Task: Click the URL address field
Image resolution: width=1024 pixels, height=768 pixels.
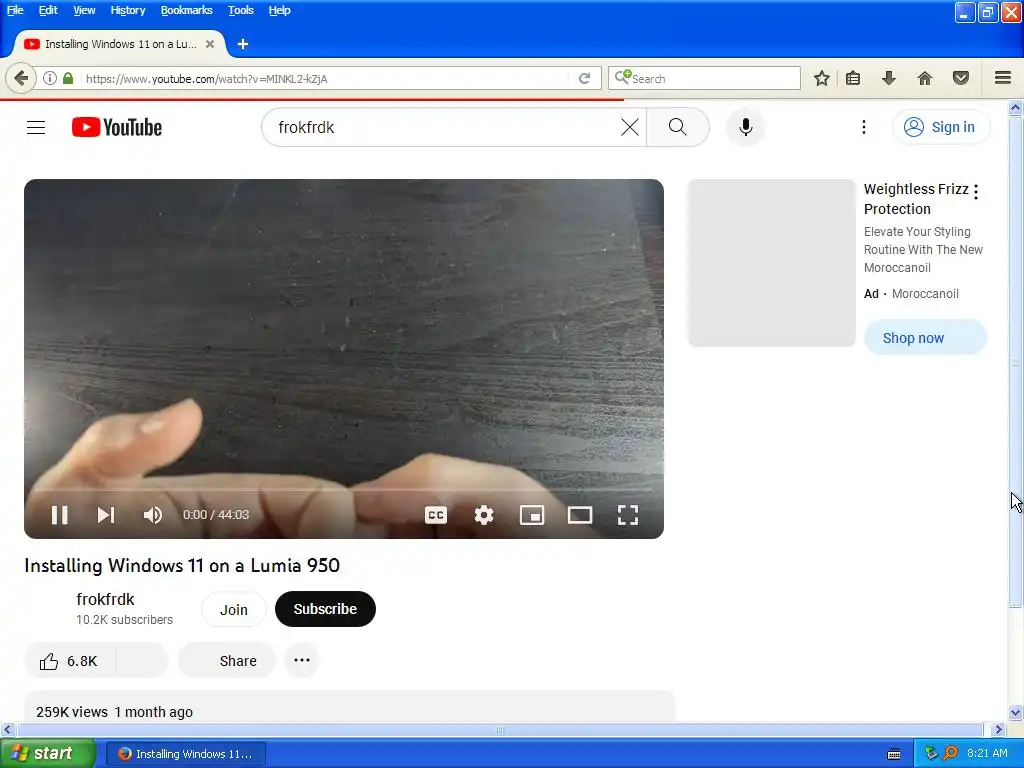Action: [x=325, y=78]
